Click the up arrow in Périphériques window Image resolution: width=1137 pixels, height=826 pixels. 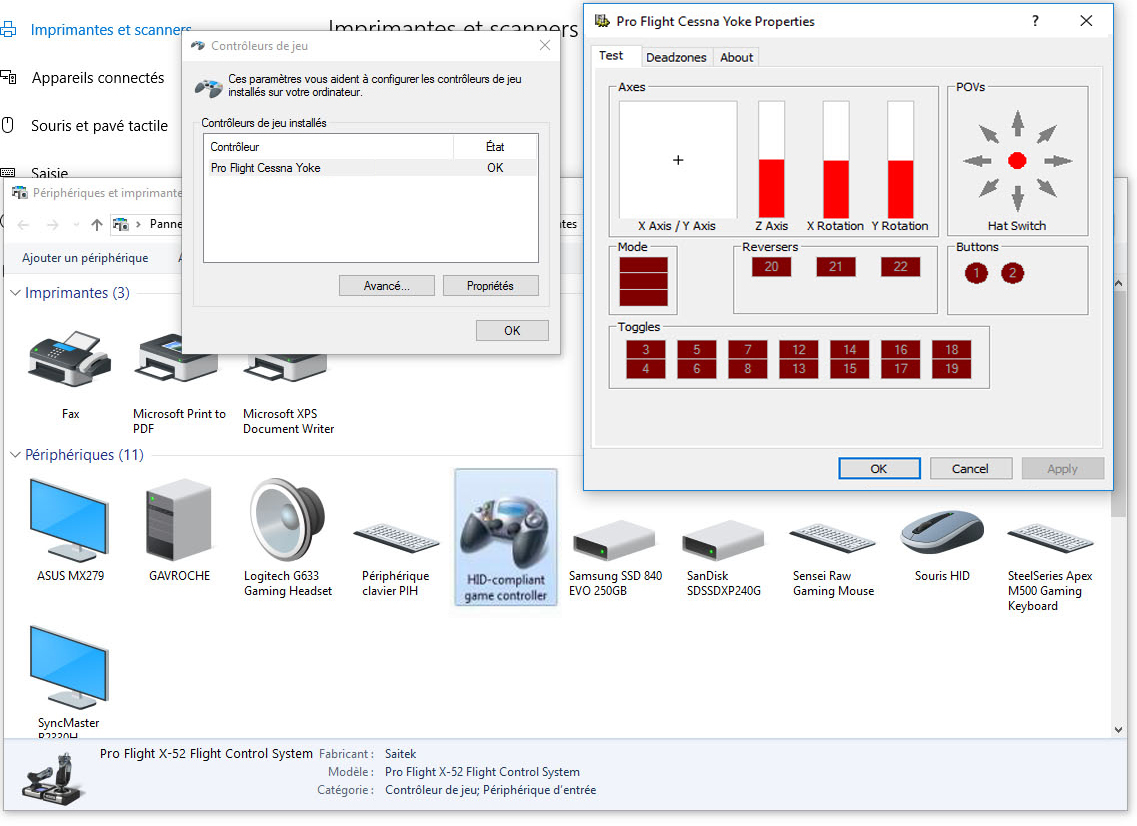(x=96, y=224)
